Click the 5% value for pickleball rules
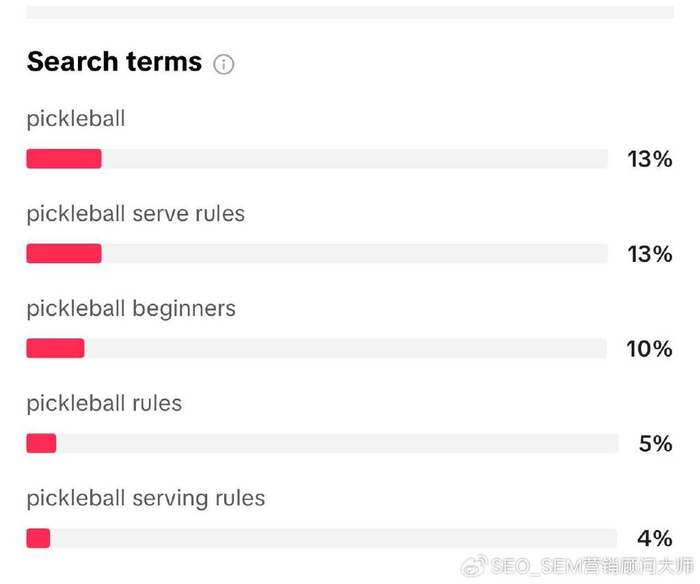700x584 pixels. (655, 443)
